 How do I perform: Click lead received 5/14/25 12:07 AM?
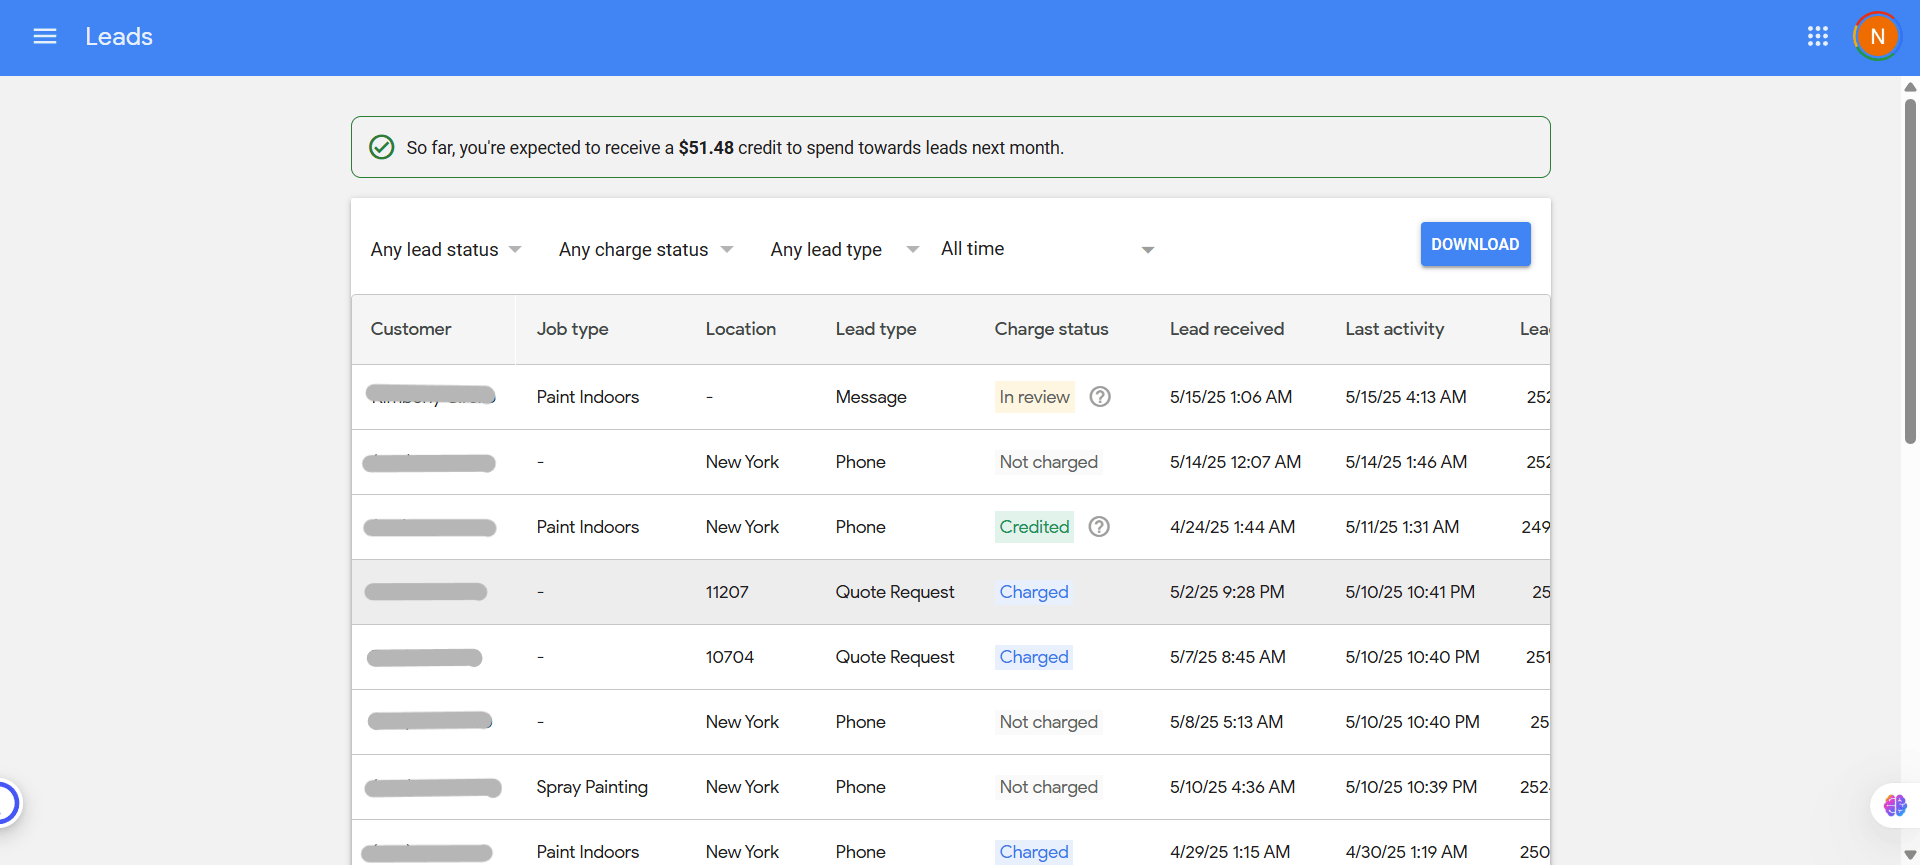(x=1236, y=462)
